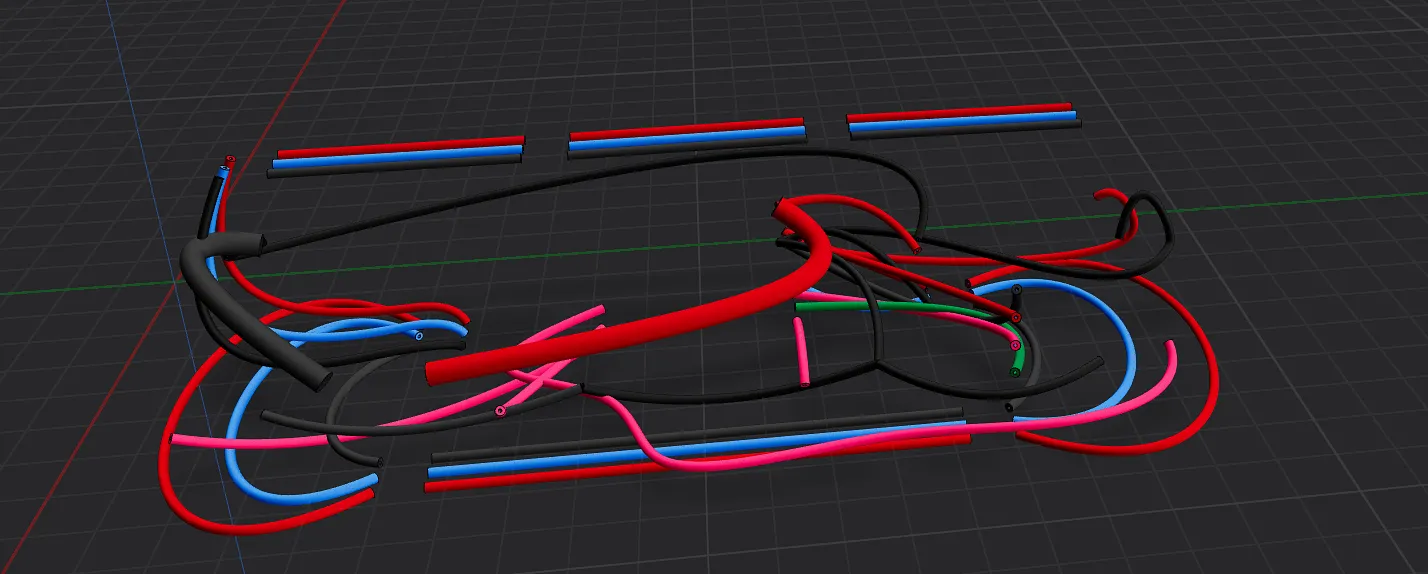
Task: Select the blue straight bar in top-middle group
Action: 687,139
